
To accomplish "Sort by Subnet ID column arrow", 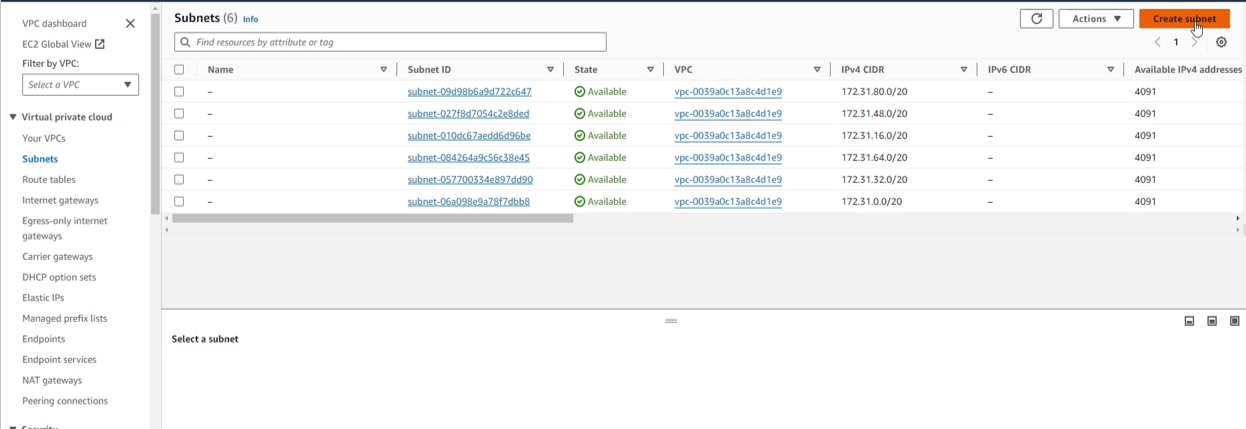I will (551, 70).
